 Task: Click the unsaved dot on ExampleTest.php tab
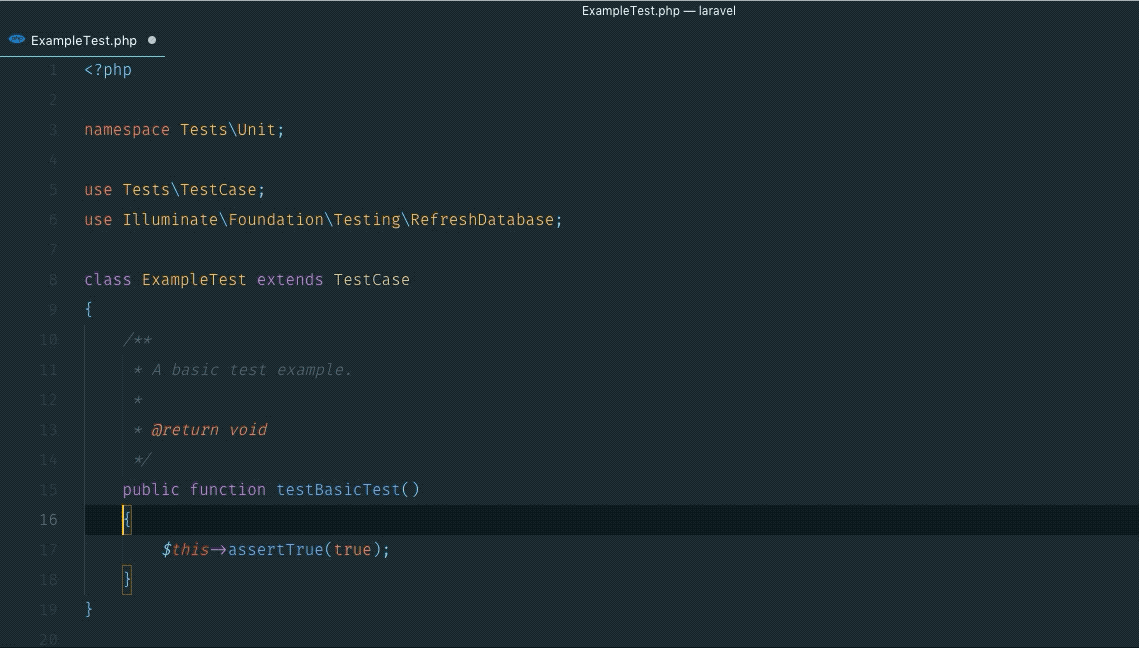(x=152, y=41)
